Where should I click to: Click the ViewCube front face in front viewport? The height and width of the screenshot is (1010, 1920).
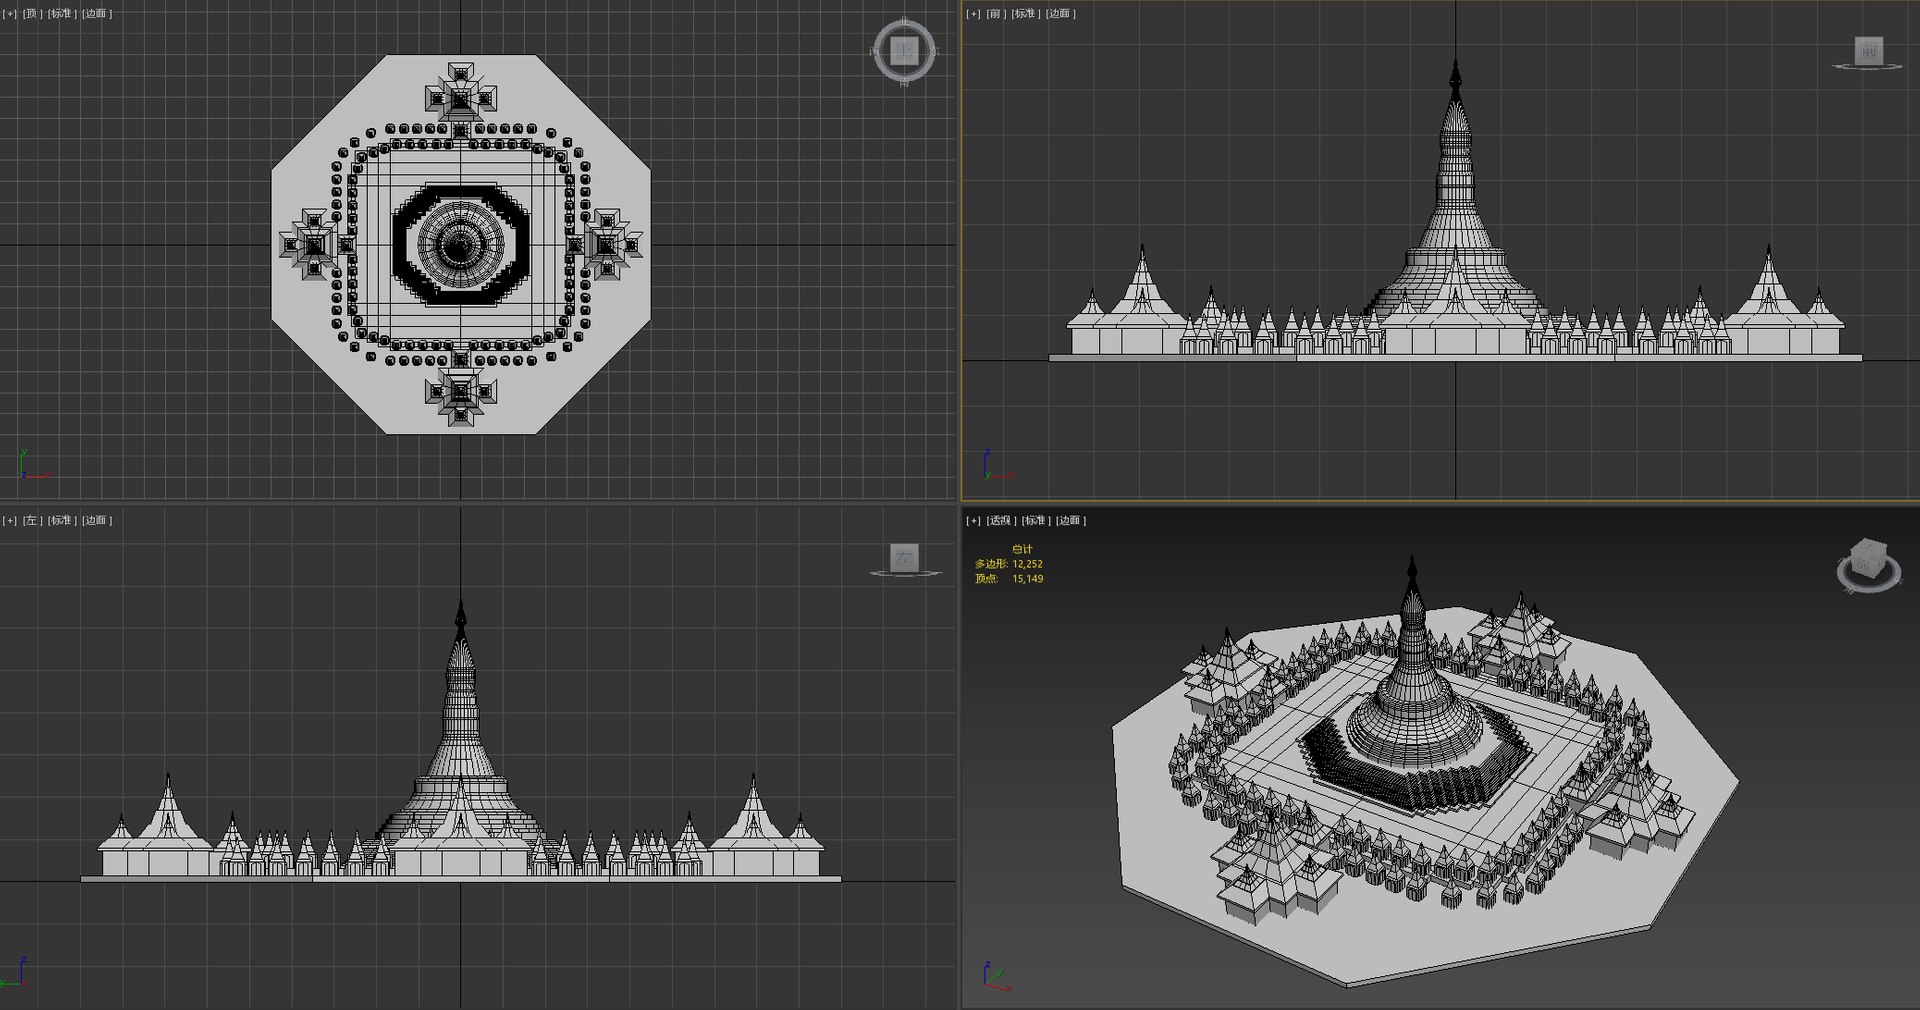pyautogui.click(x=1868, y=50)
